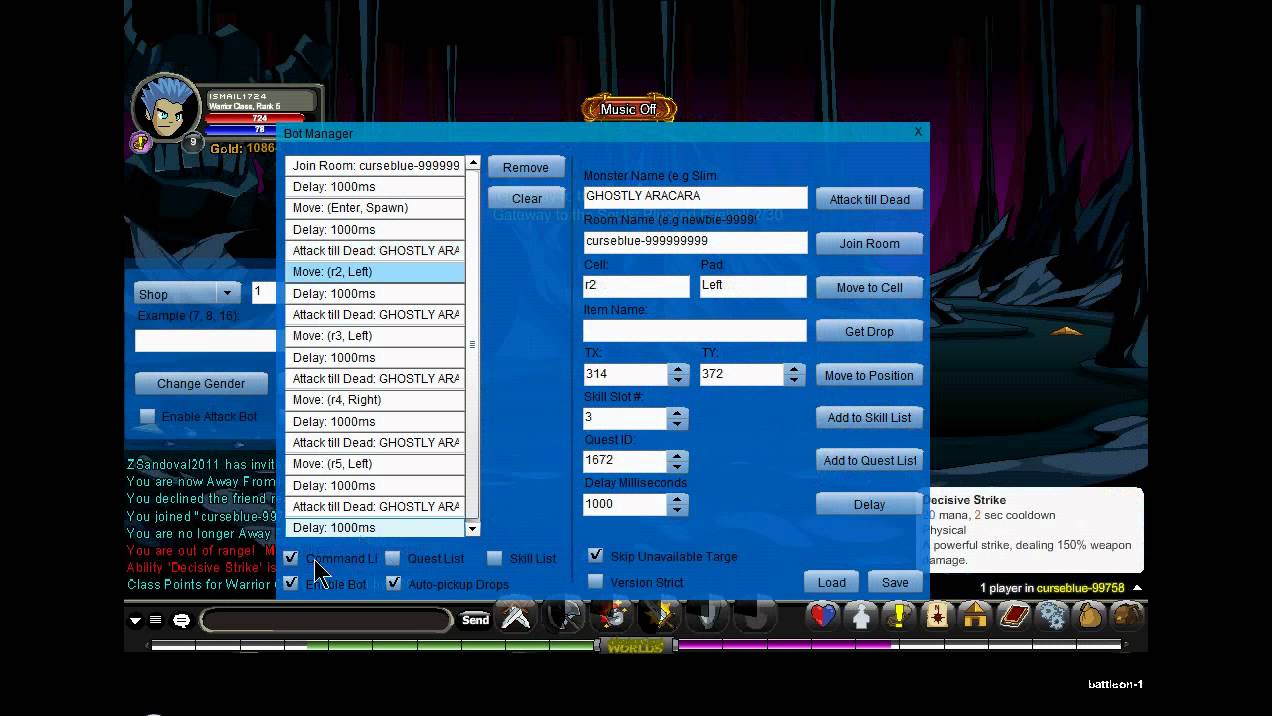The height and width of the screenshot is (716, 1272).
Task: Open the red book of lore icon
Action: 1013,617
